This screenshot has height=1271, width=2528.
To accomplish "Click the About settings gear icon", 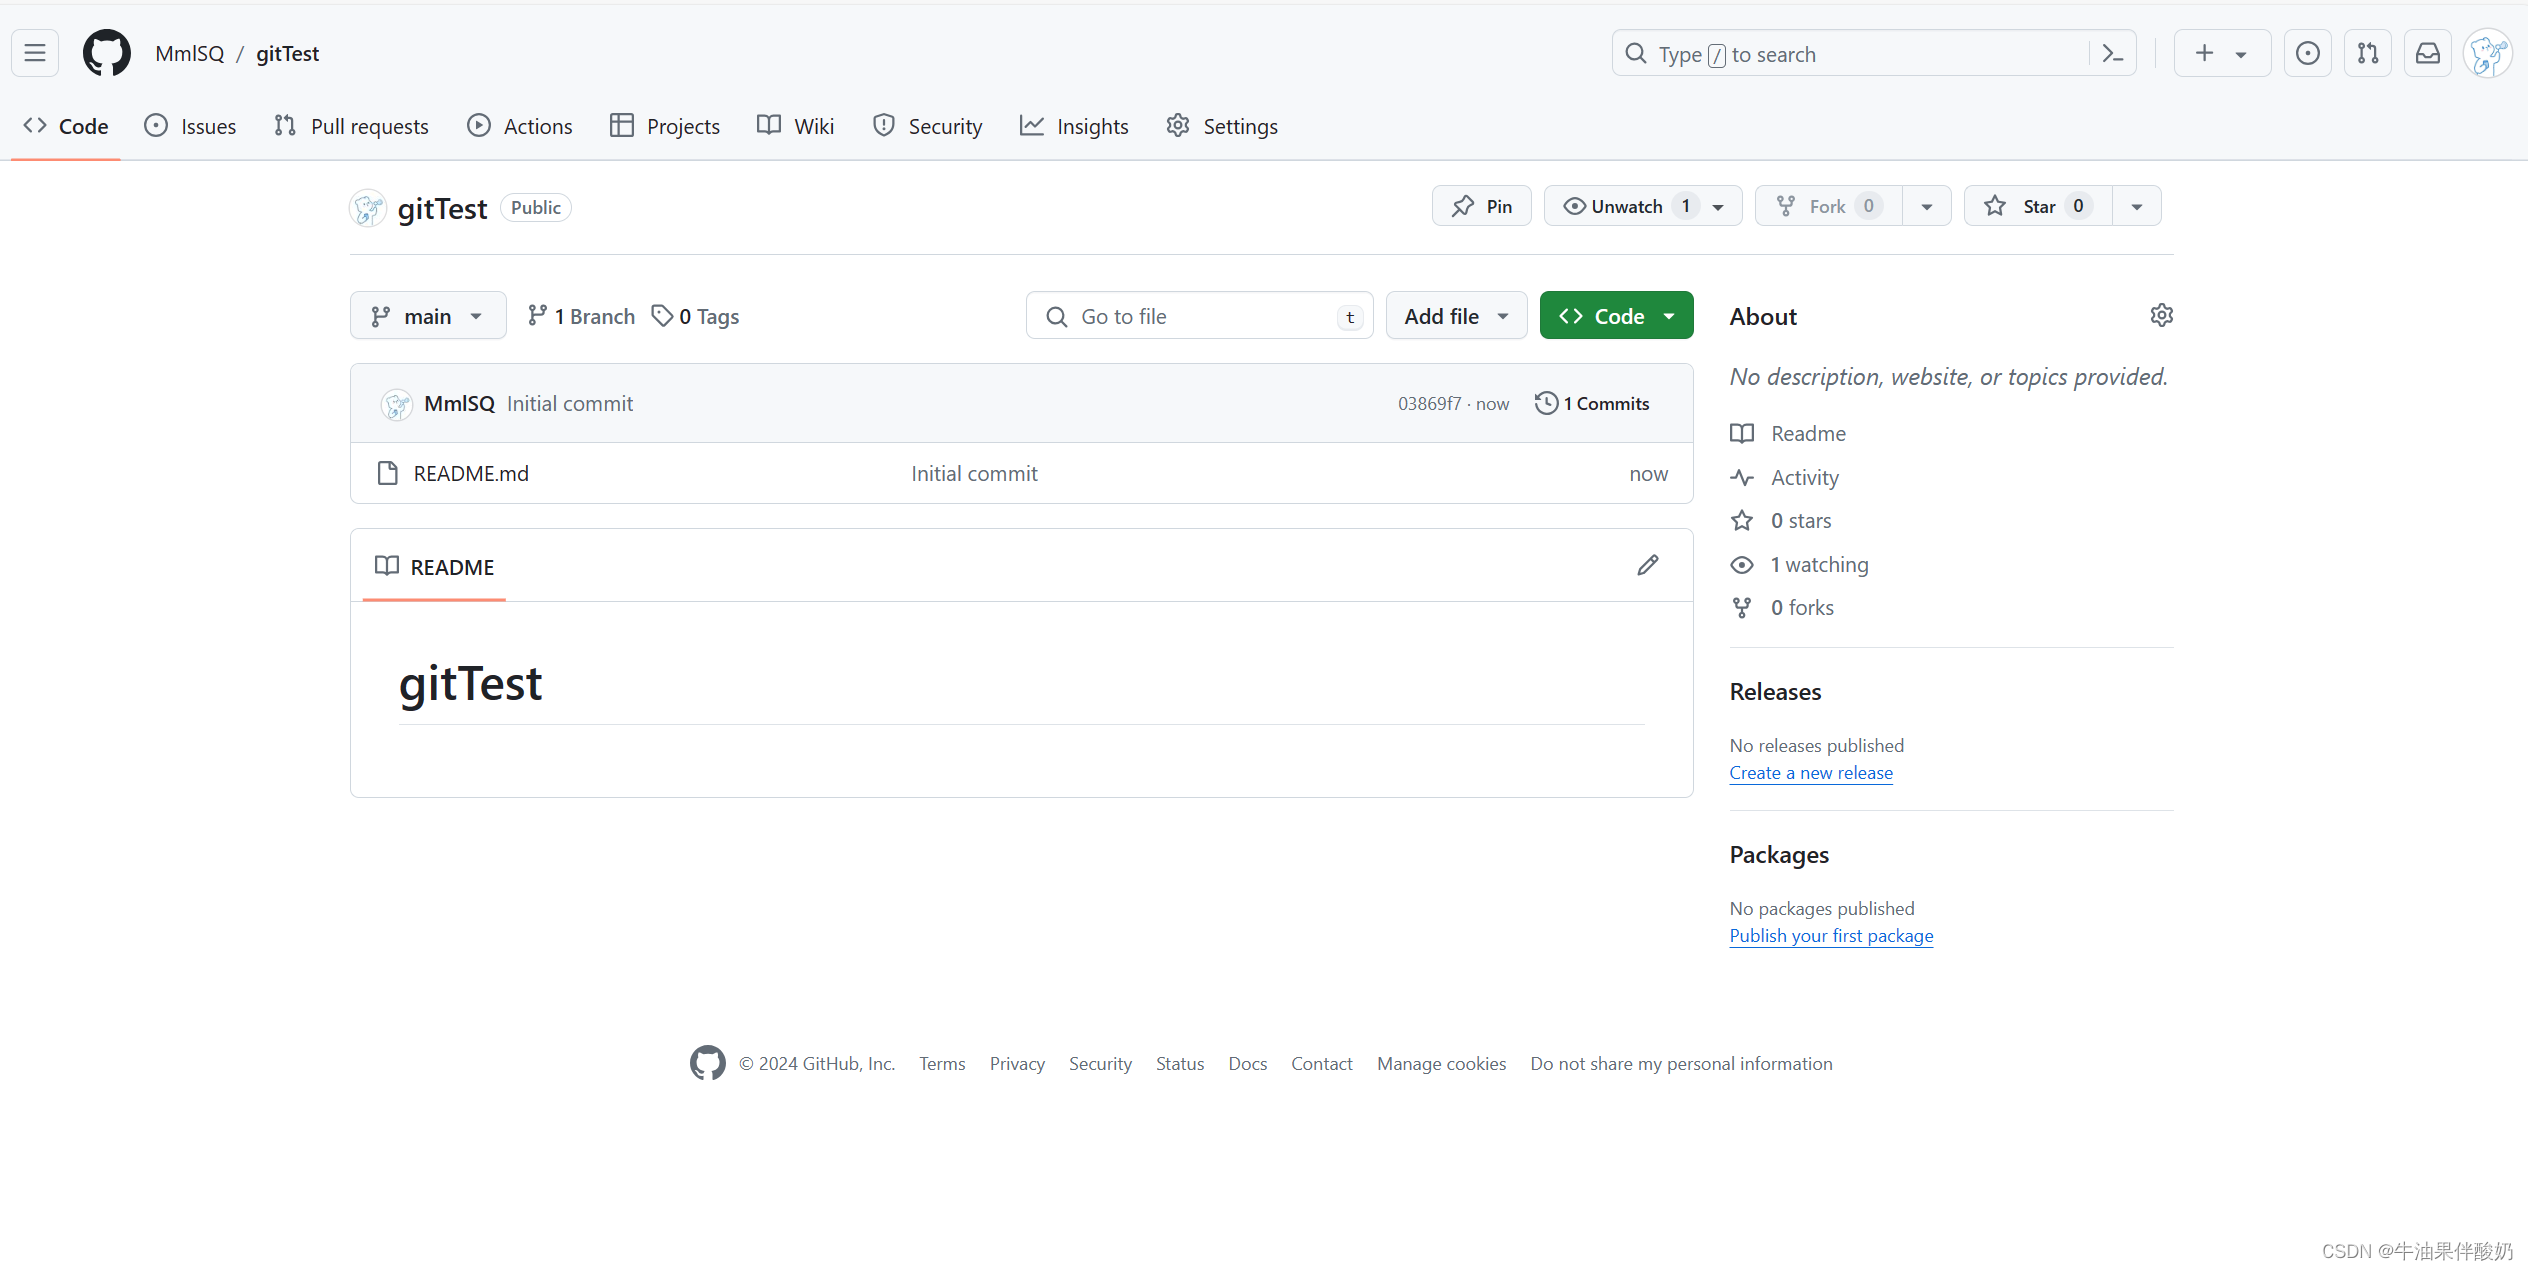I will point(2161,316).
